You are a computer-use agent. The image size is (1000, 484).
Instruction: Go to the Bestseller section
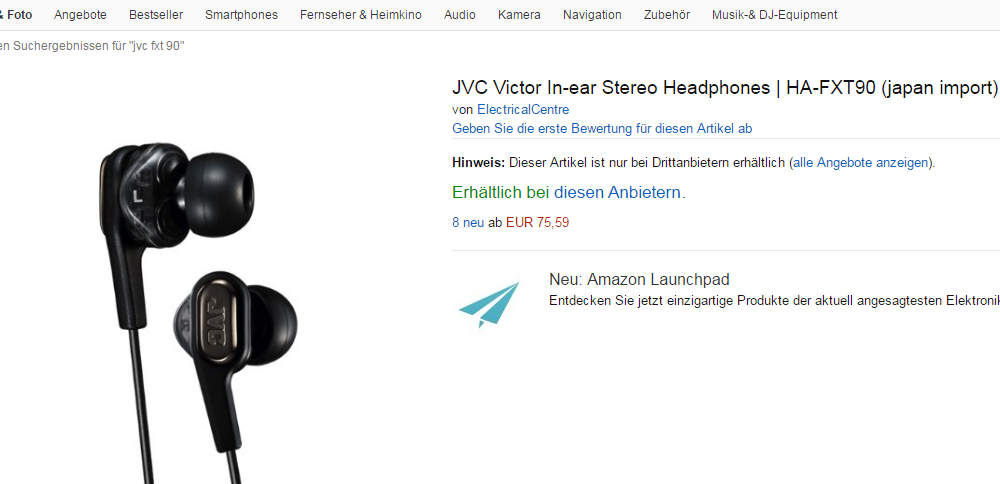(156, 15)
